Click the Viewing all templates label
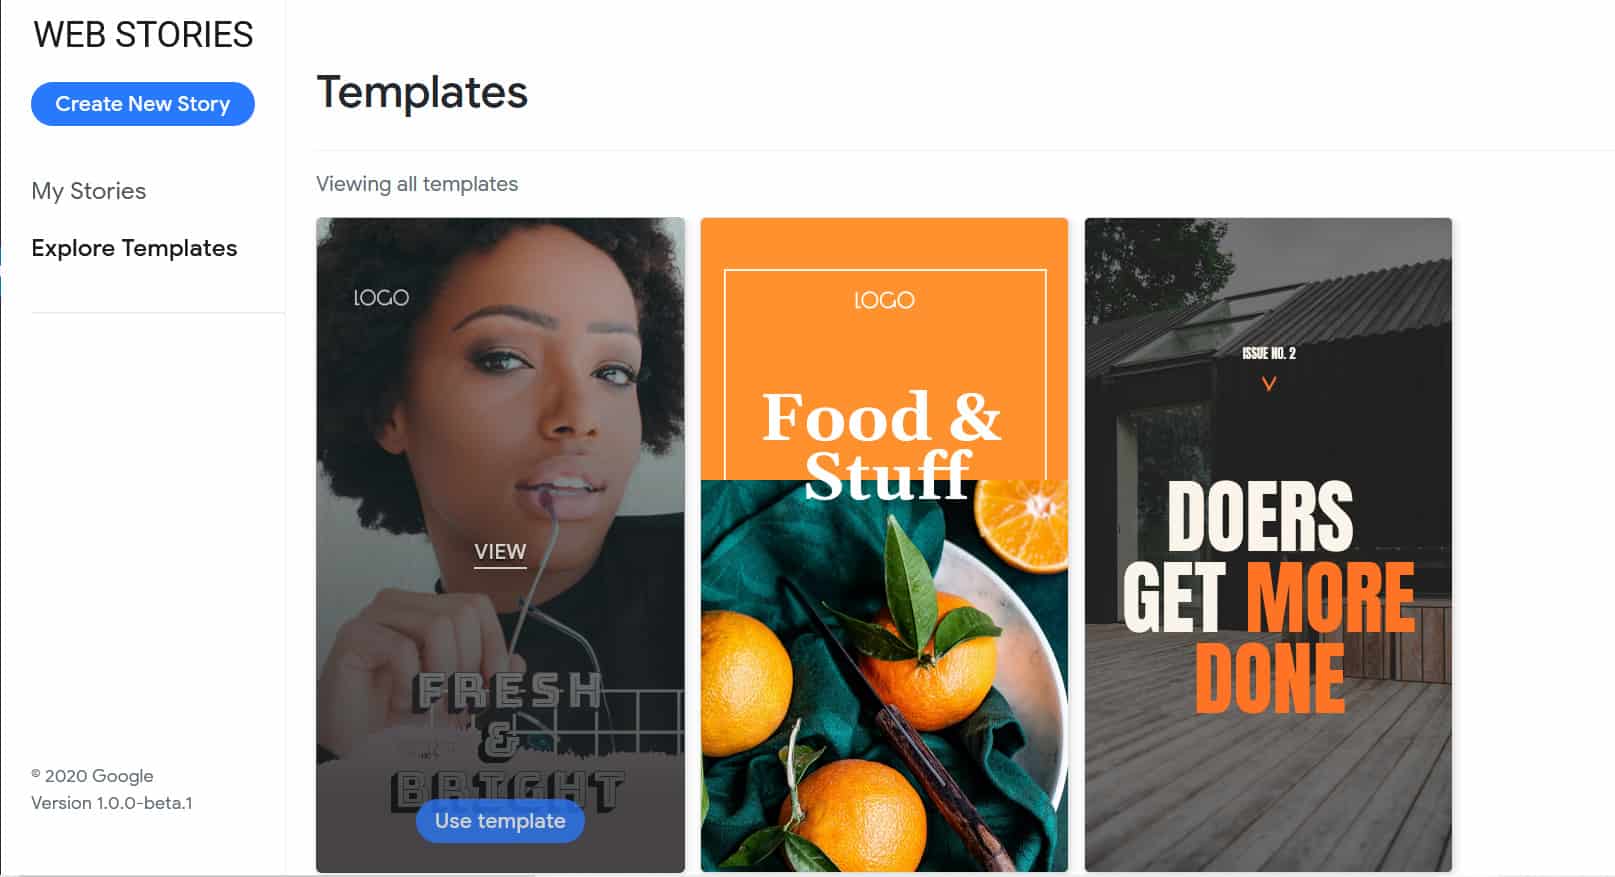 pyautogui.click(x=417, y=184)
